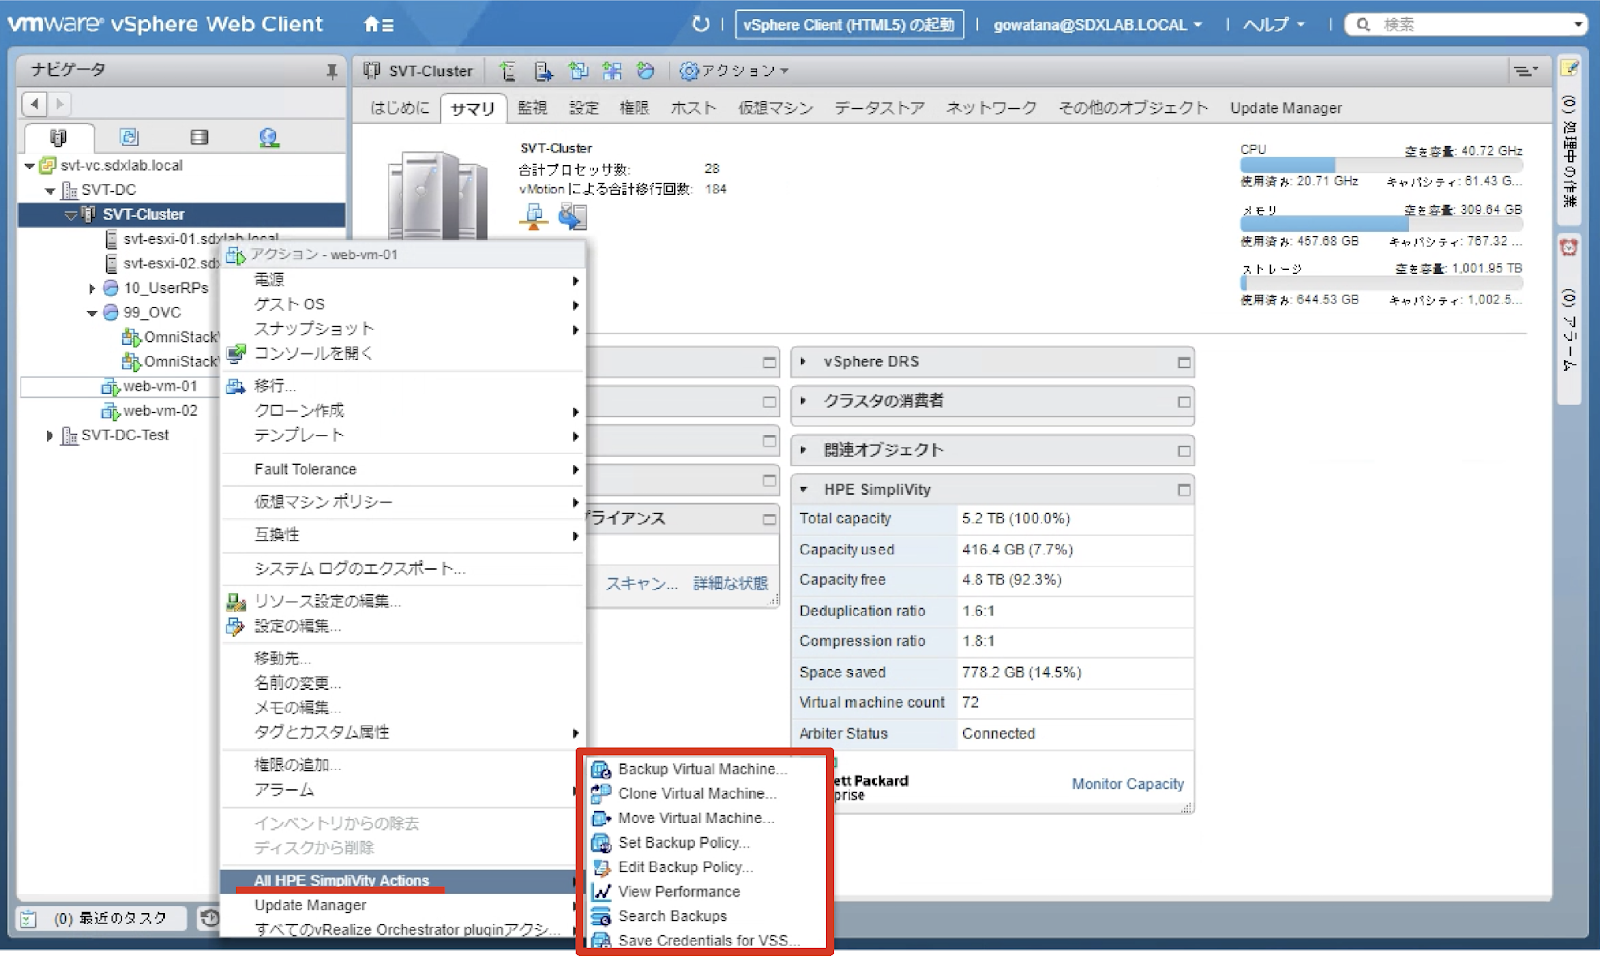The width and height of the screenshot is (1600, 958).
Task: Click the left icon under cluster summary
Action: click(534, 216)
